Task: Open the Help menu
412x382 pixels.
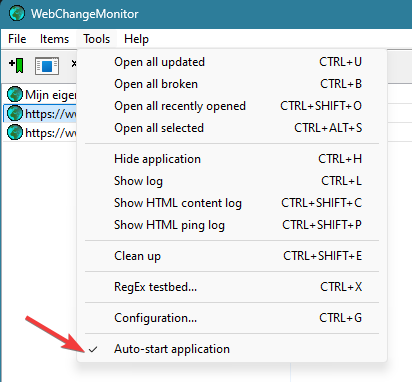Action: click(136, 39)
